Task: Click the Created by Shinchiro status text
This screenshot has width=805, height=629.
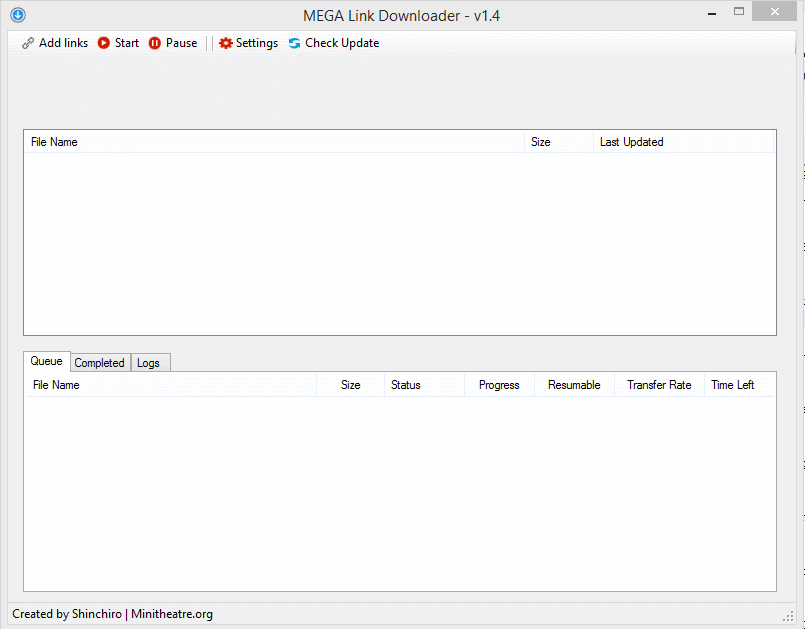Action: tap(112, 614)
